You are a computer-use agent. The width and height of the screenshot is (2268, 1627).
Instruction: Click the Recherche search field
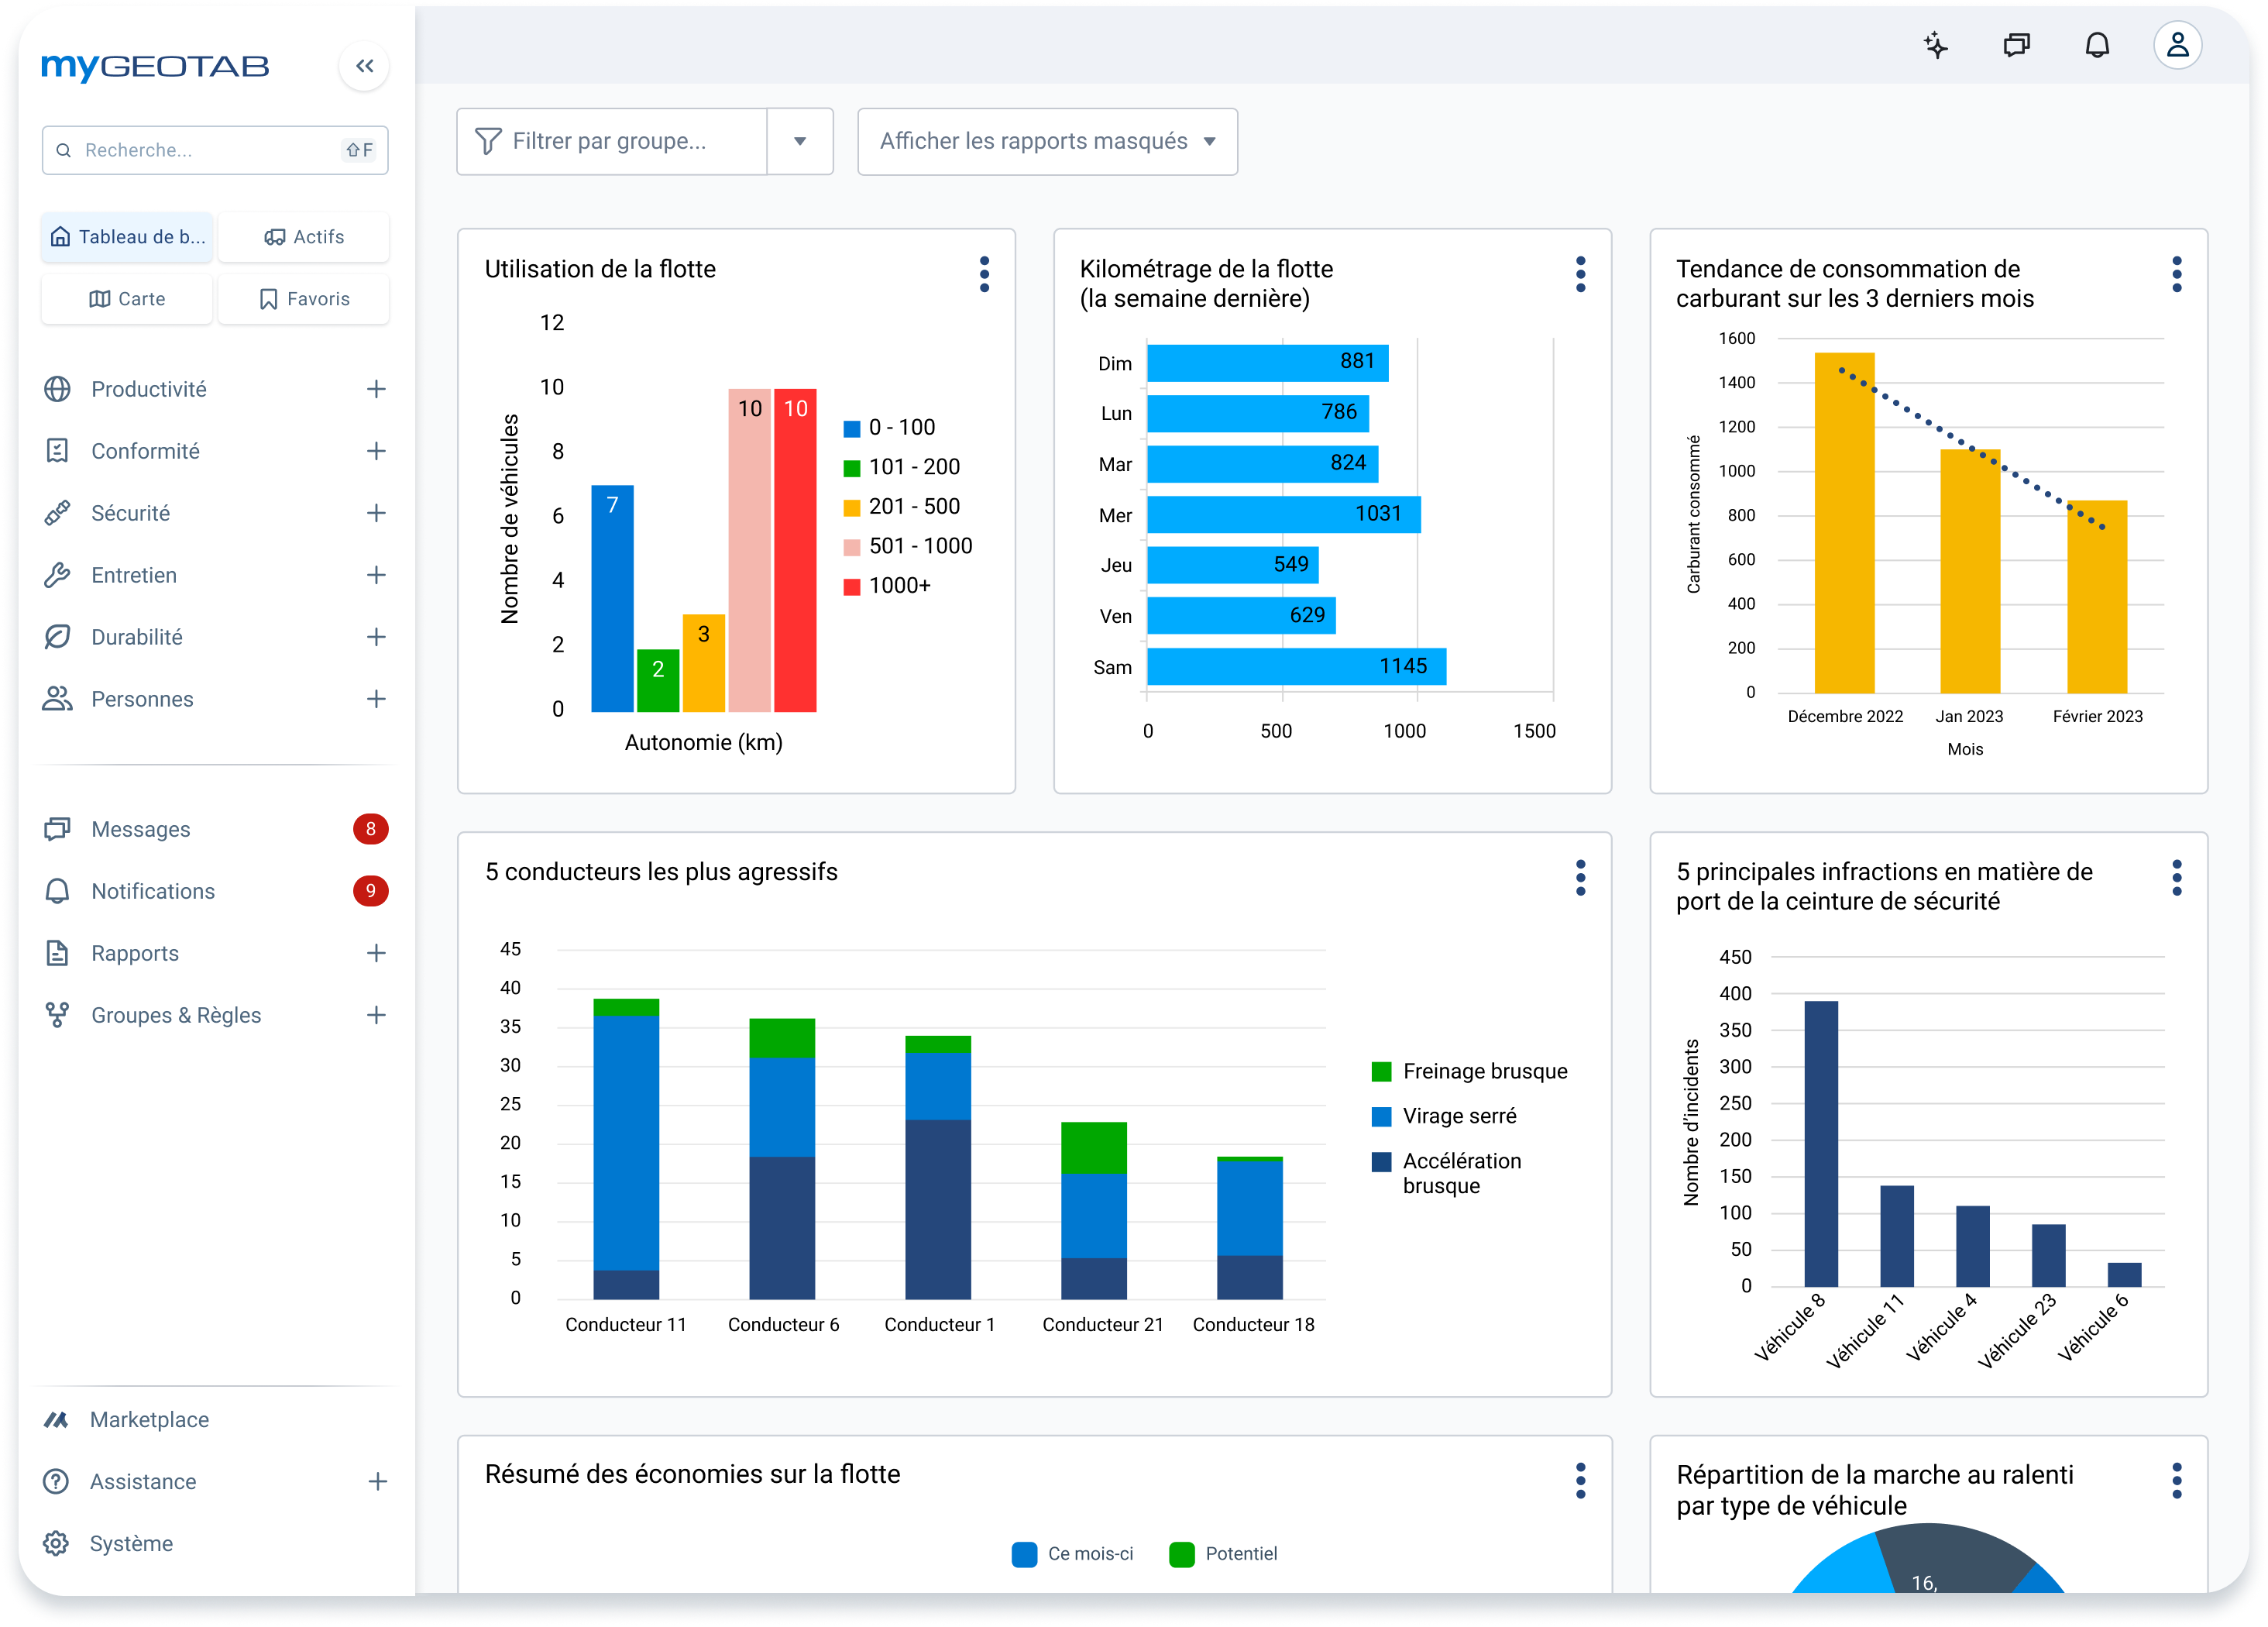click(x=215, y=150)
